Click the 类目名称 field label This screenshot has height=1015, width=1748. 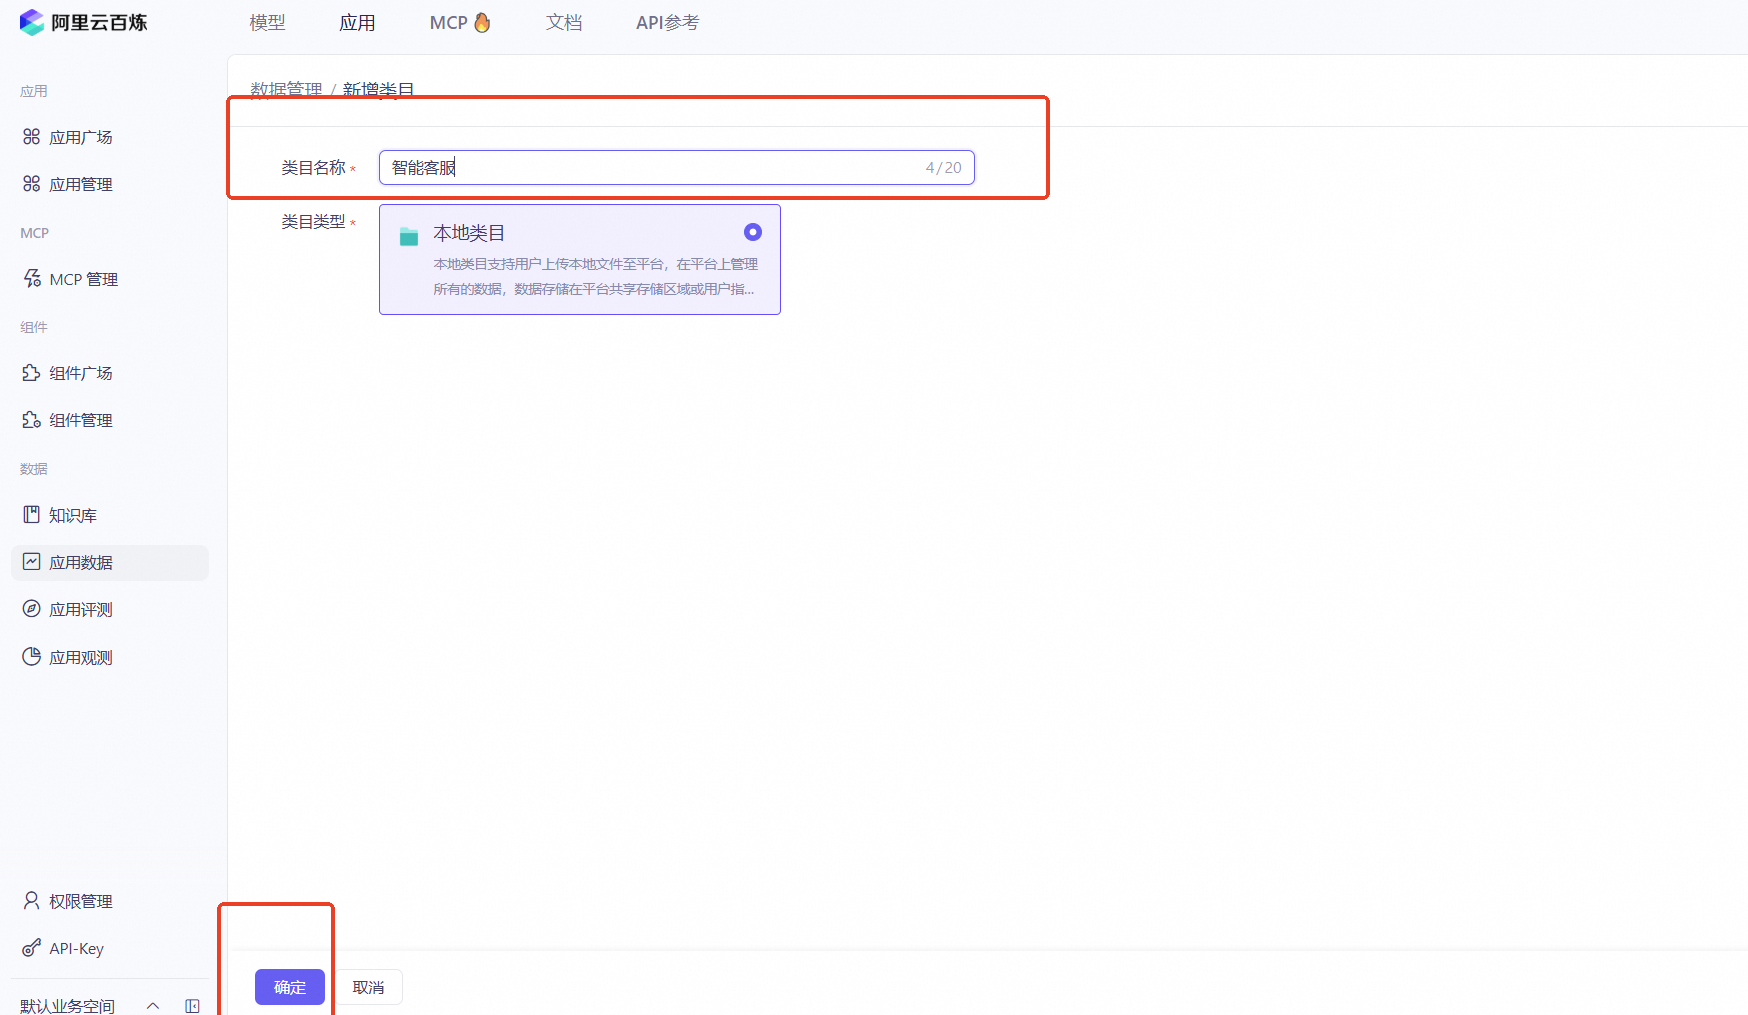(x=313, y=167)
